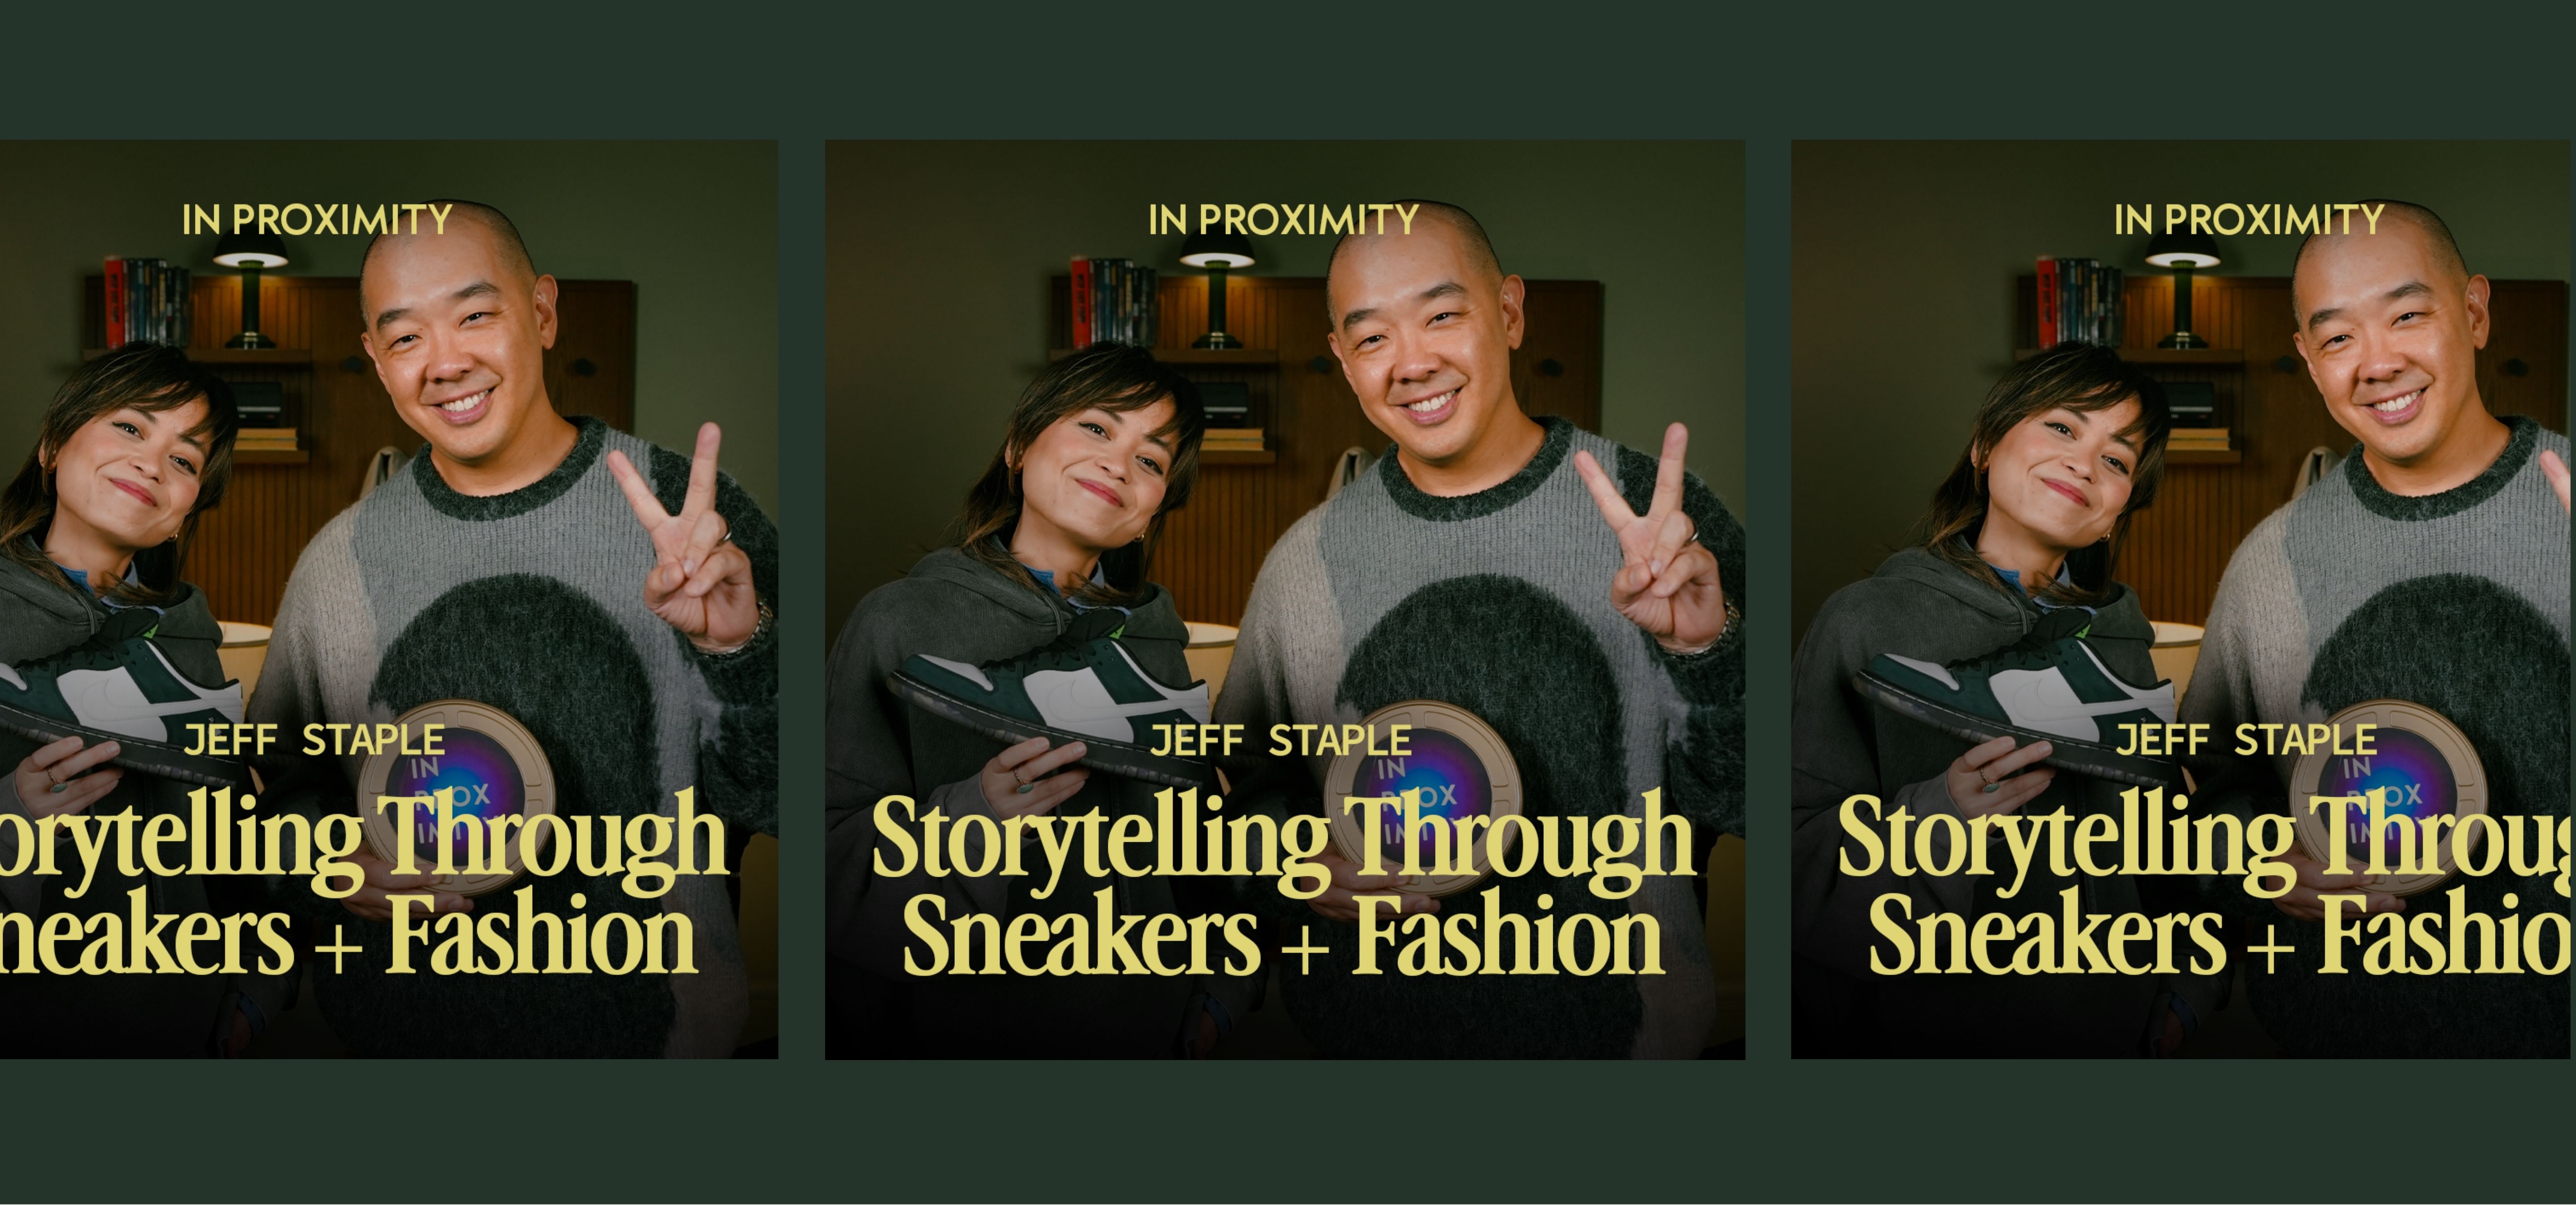Click 'IN PROXIMITY' label on left poster
Viewport: 2576px width, 1205px height.
(317, 220)
